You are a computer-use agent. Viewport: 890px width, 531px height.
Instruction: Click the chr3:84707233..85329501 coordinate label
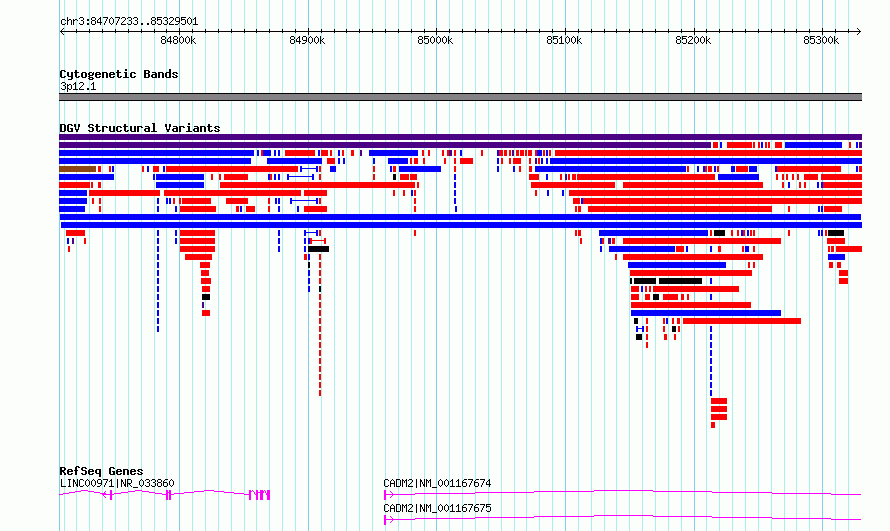pyautogui.click(x=129, y=22)
